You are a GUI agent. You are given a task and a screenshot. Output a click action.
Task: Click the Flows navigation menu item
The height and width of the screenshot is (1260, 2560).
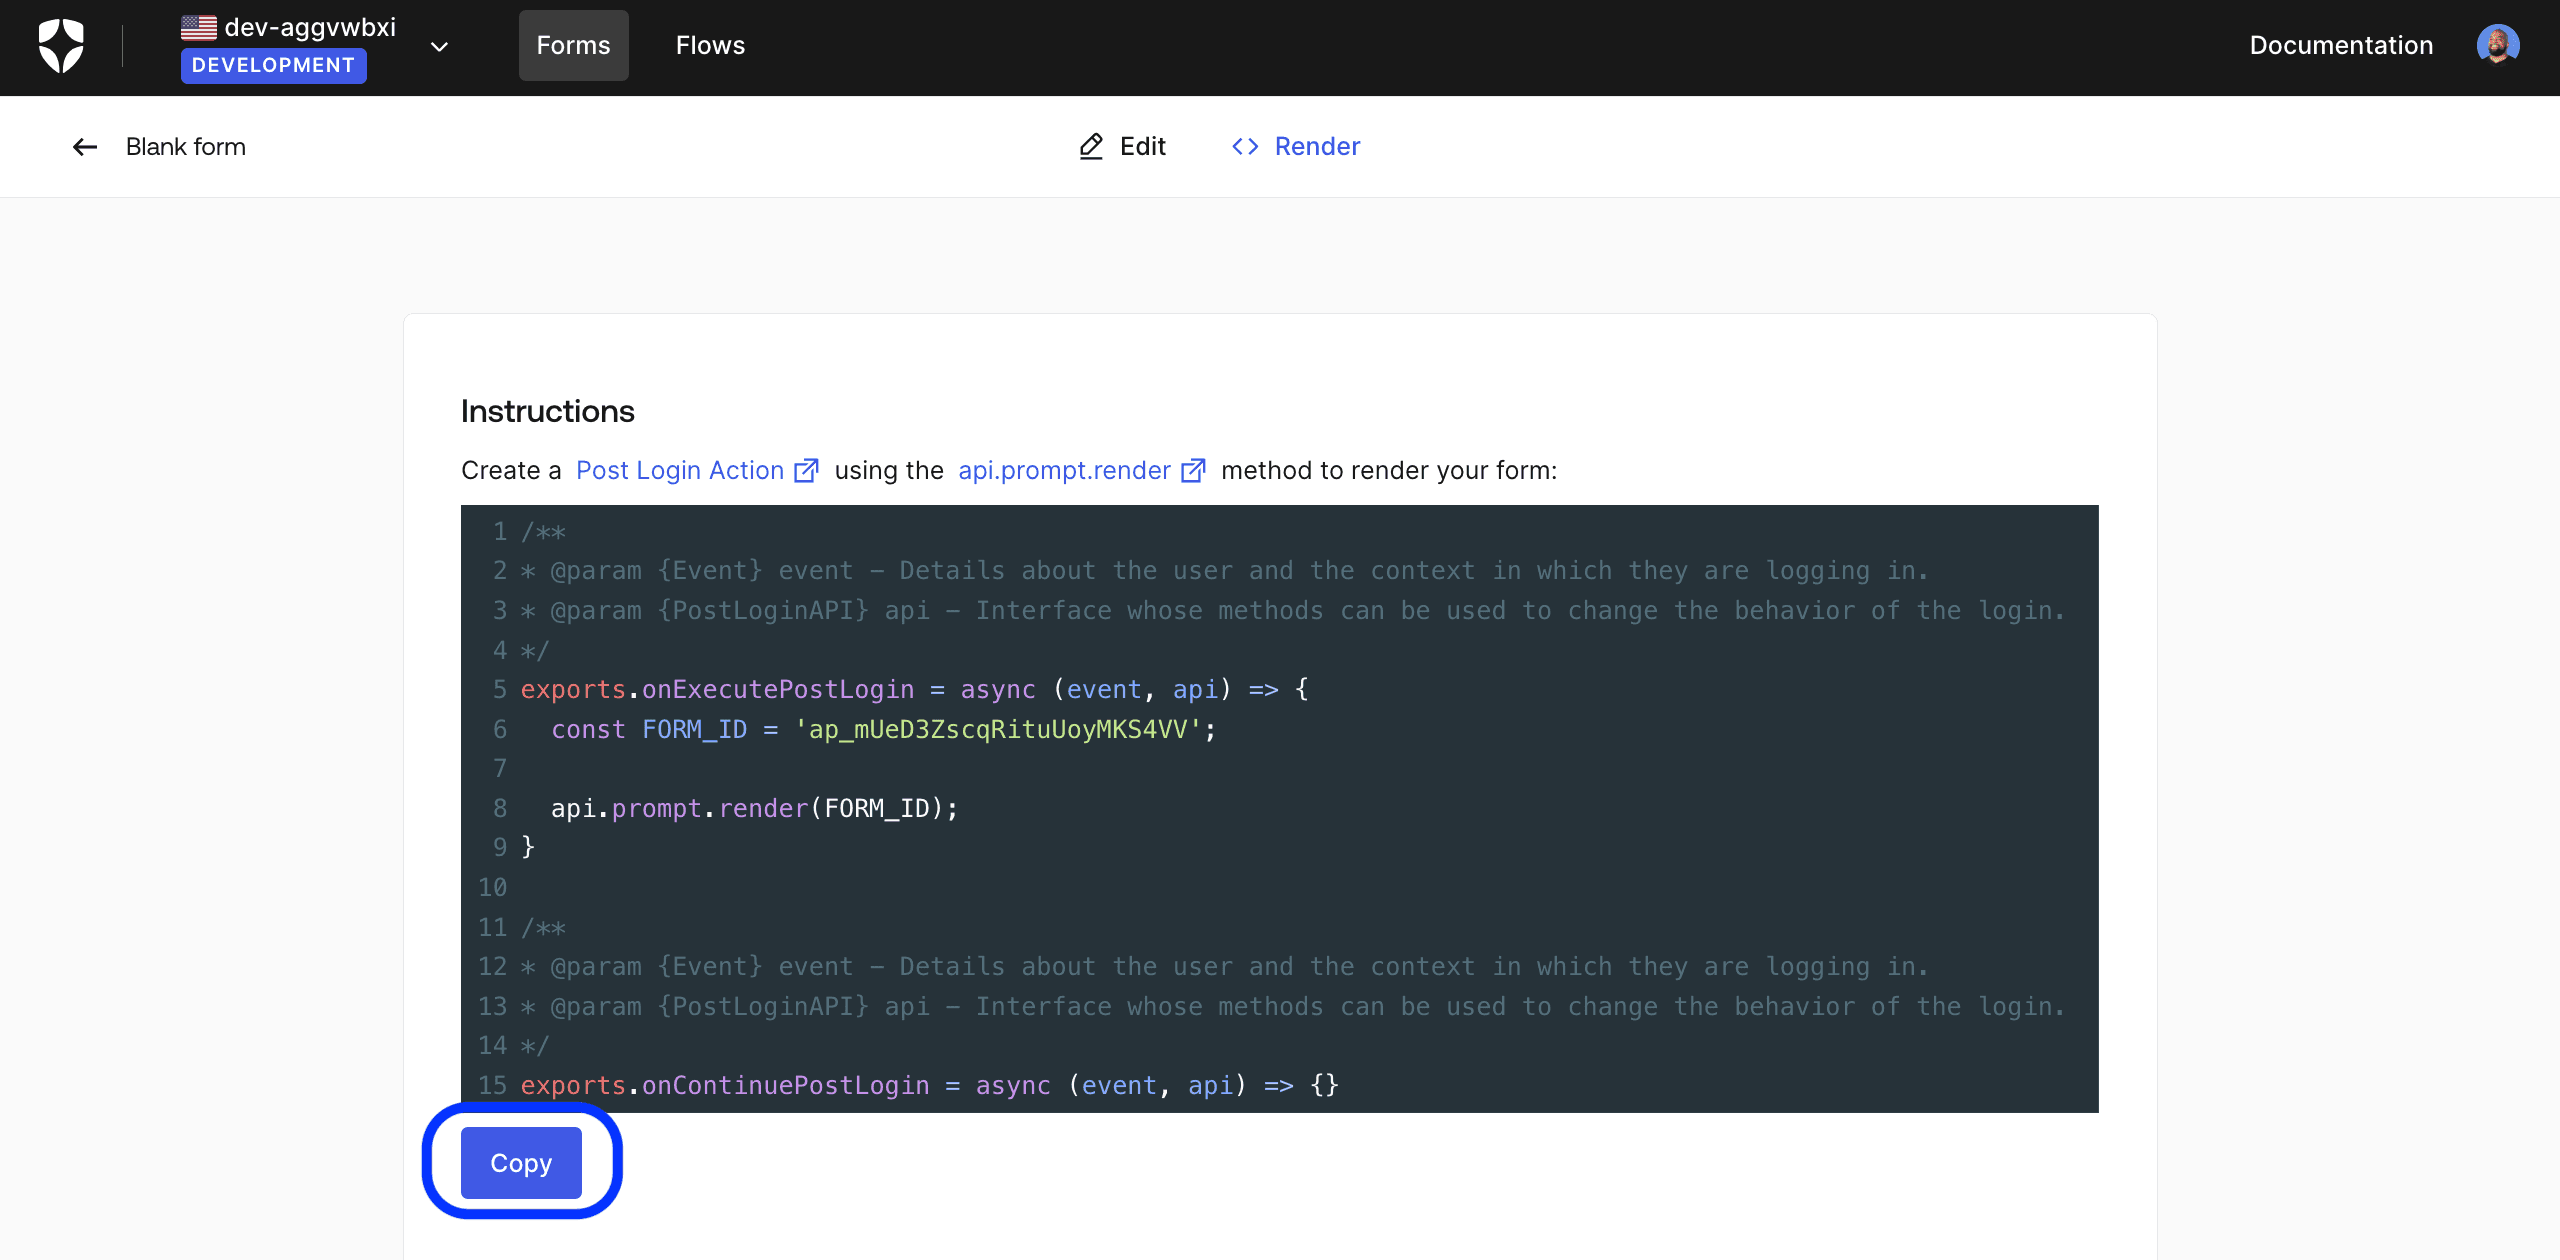coord(710,44)
